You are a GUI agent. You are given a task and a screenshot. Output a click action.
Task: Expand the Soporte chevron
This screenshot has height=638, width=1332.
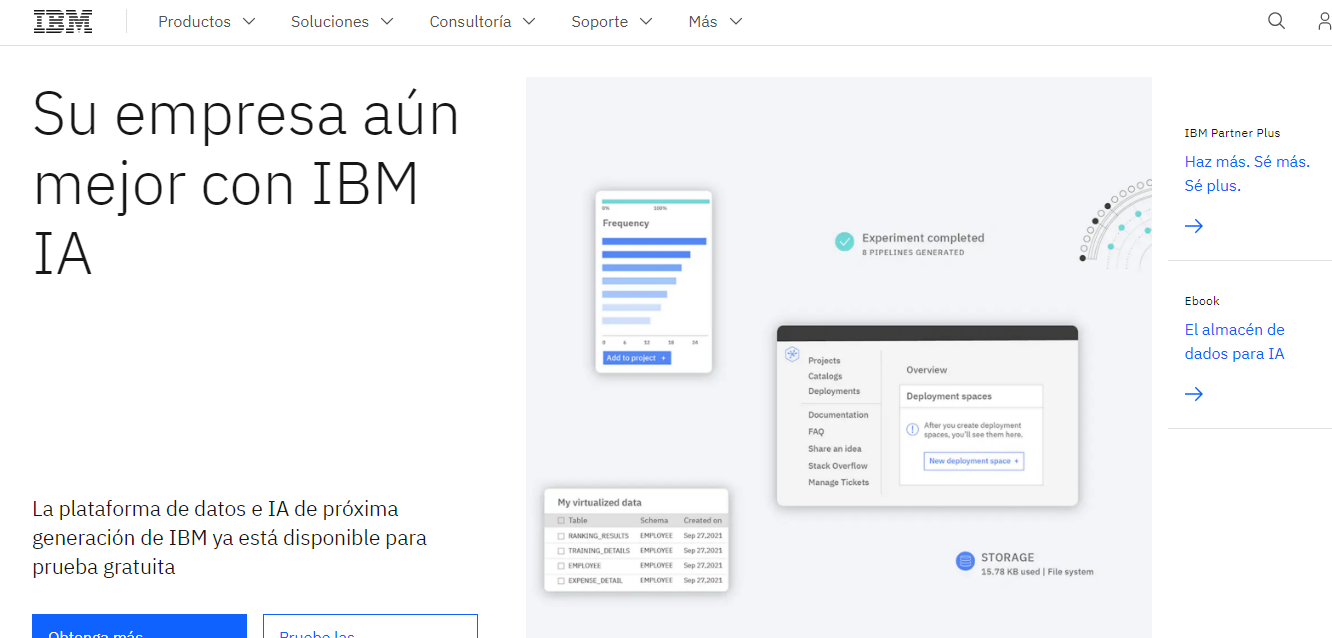click(646, 21)
